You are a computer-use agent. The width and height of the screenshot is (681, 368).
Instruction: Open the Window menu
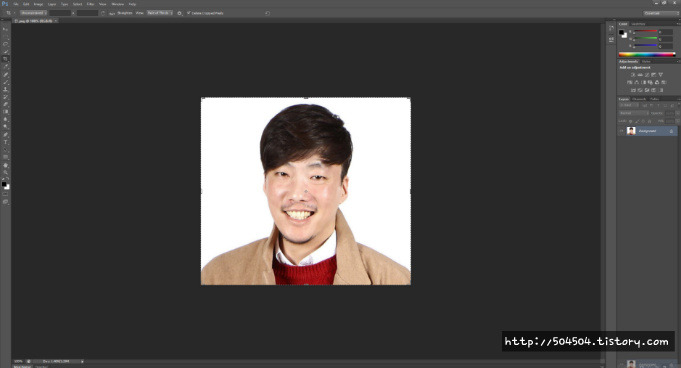tap(118, 4)
